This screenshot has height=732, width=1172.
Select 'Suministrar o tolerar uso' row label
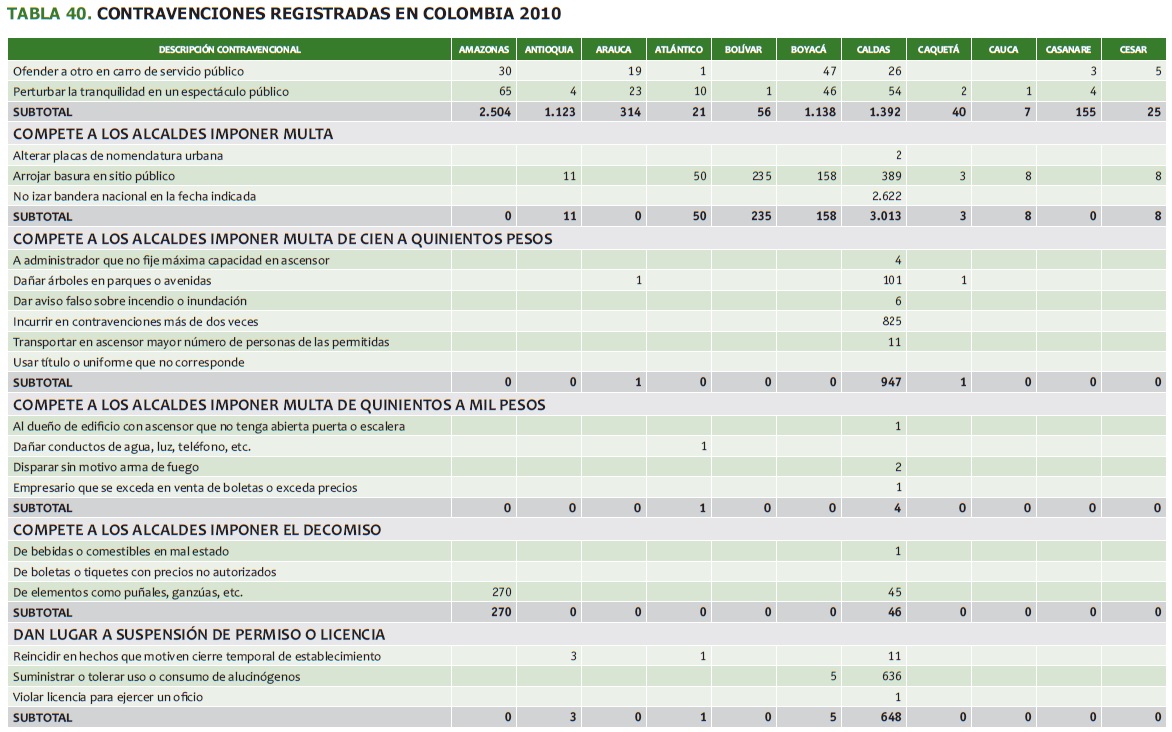[156, 677]
